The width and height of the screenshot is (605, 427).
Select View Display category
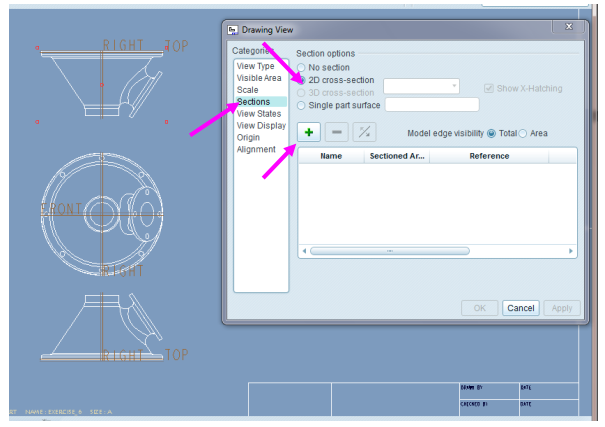click(x=261, y=126)
